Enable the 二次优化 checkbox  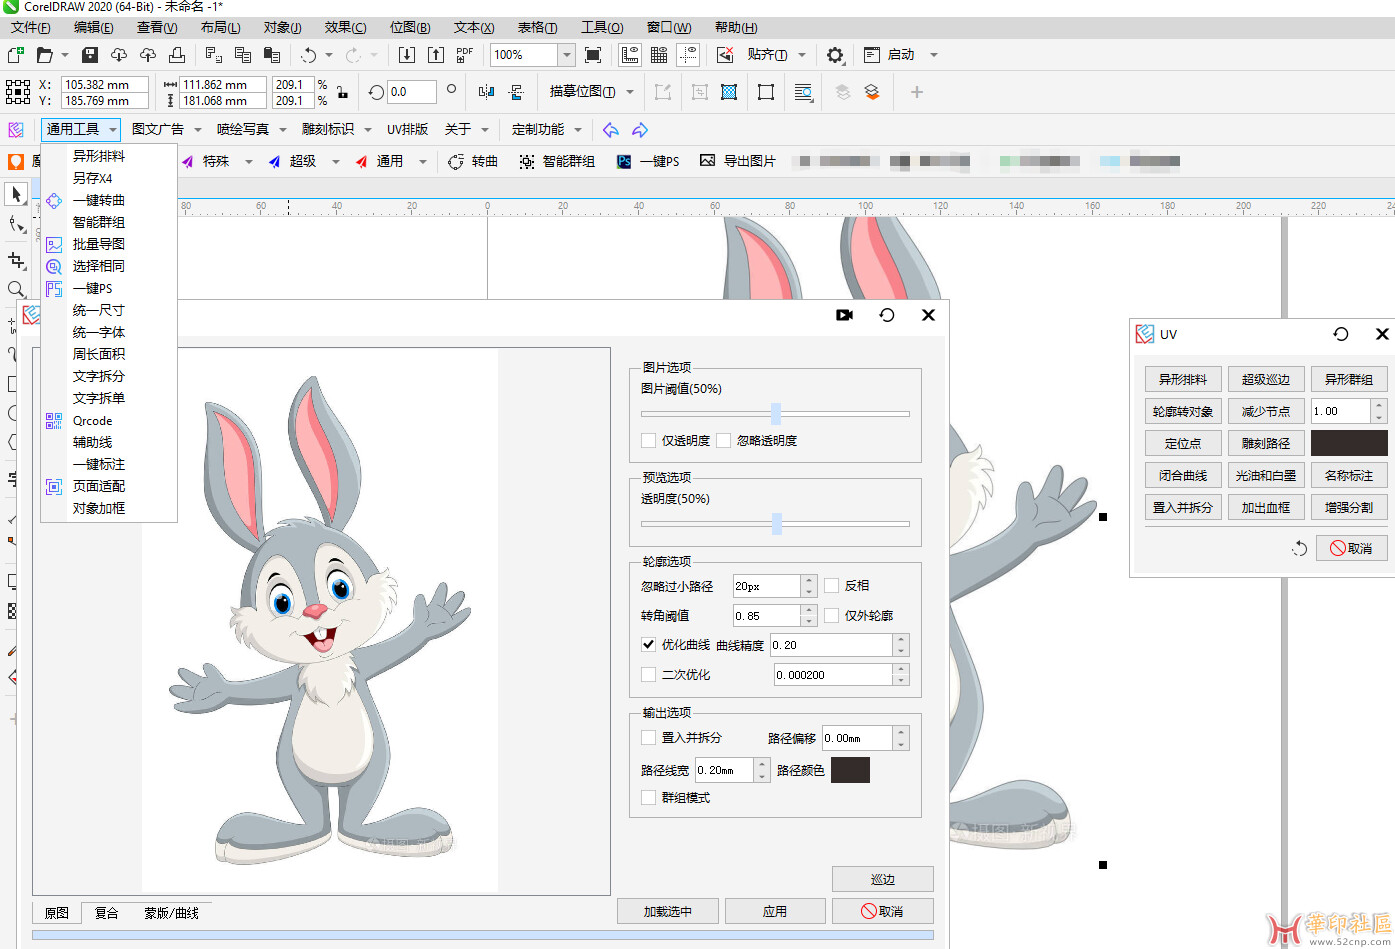pyautogui.click(x=649, y=675)
